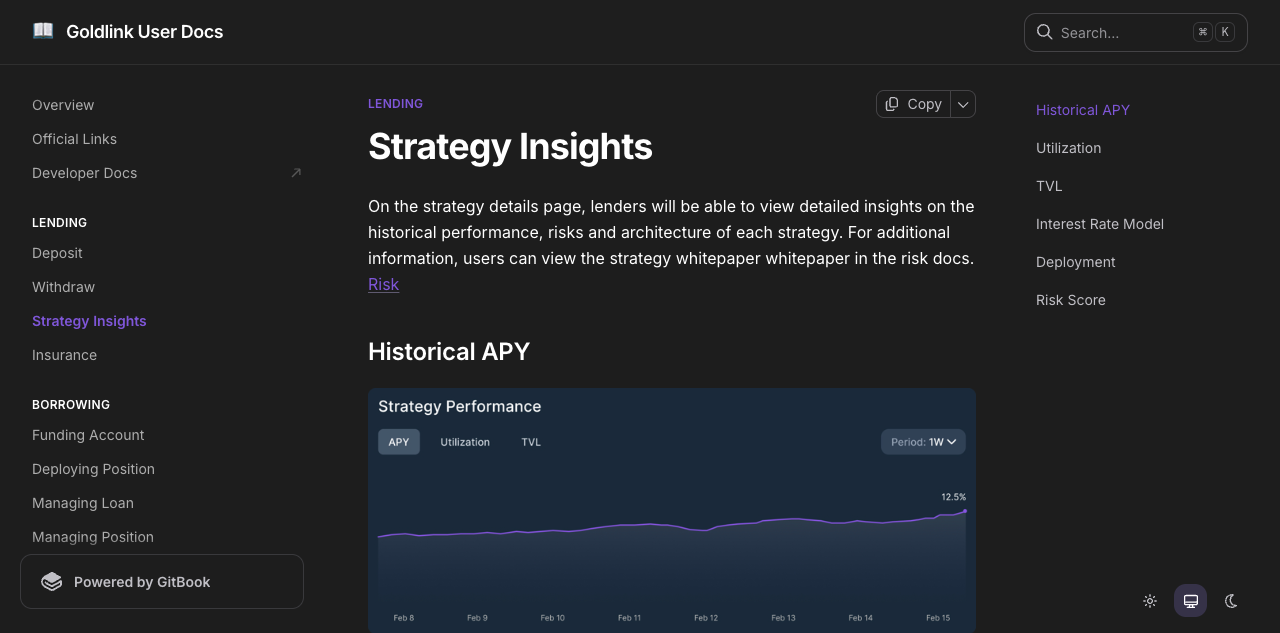1280x633 pixels.
Task: Select the TVL chart tab
Action: (531, 442)
